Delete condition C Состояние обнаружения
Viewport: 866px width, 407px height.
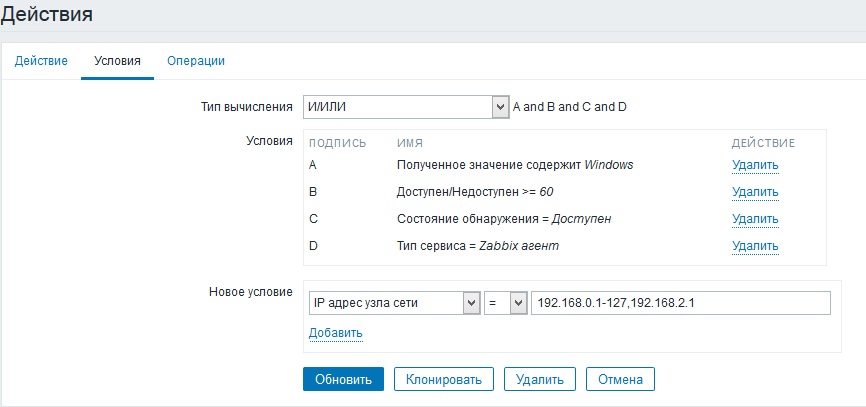point(755,219)
